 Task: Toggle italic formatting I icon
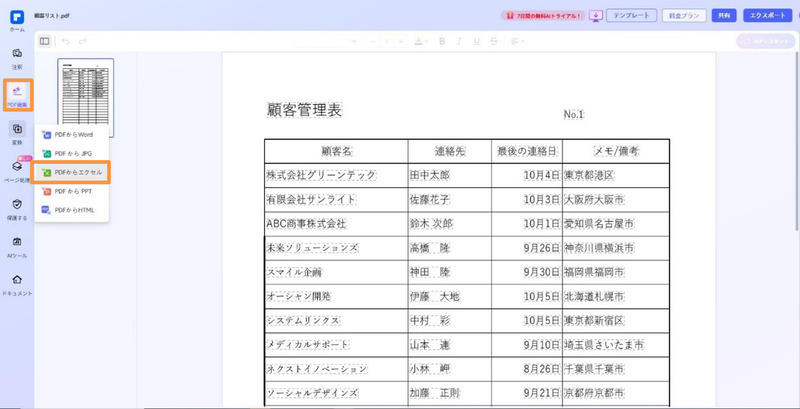tap(459, 41)
